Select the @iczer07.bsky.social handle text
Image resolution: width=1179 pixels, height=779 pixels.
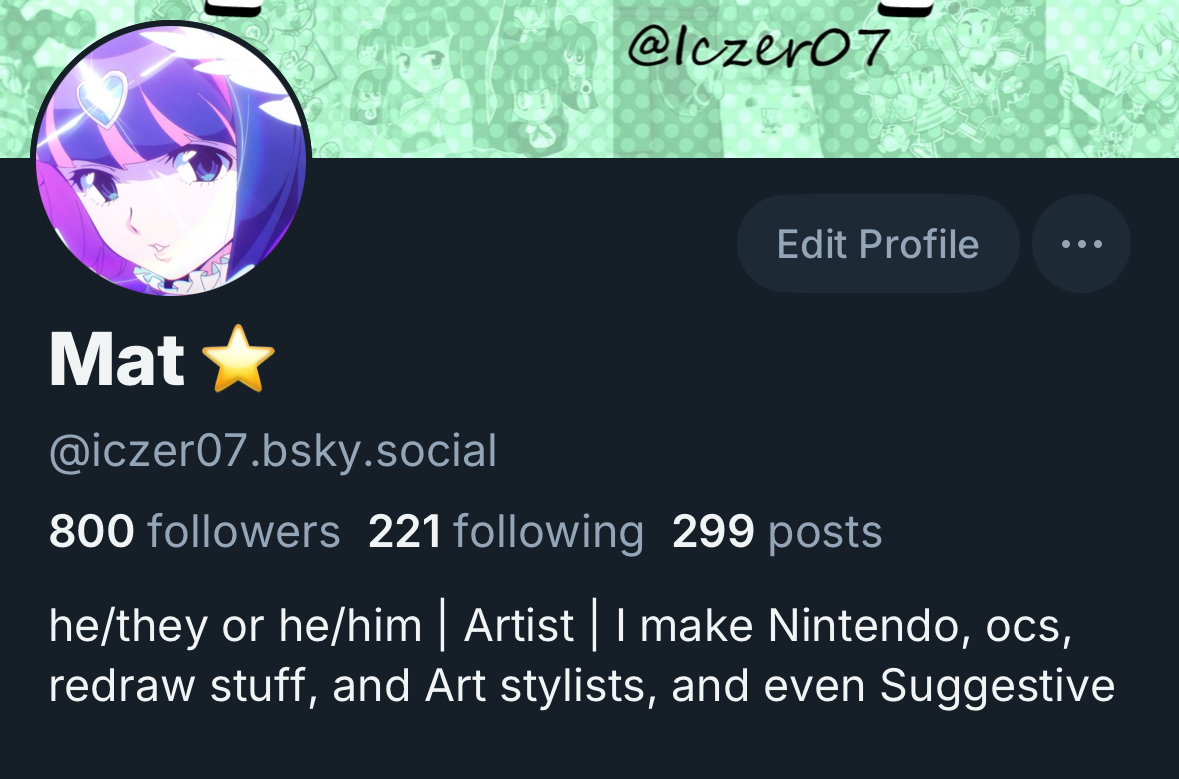pos(273,451)
